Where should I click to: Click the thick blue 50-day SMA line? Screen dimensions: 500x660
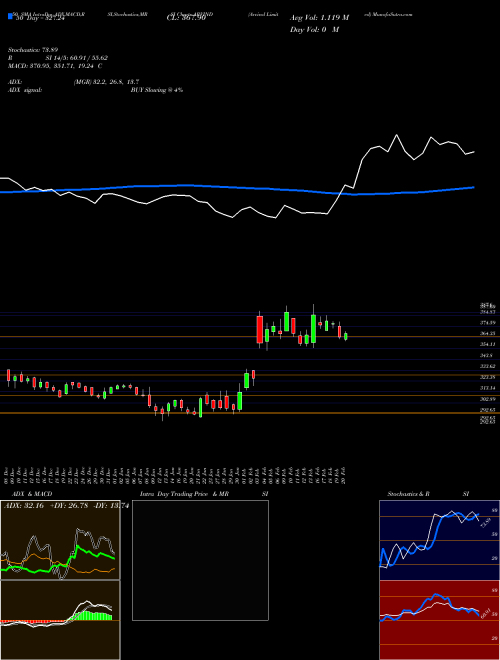click(x=236, y=188)
